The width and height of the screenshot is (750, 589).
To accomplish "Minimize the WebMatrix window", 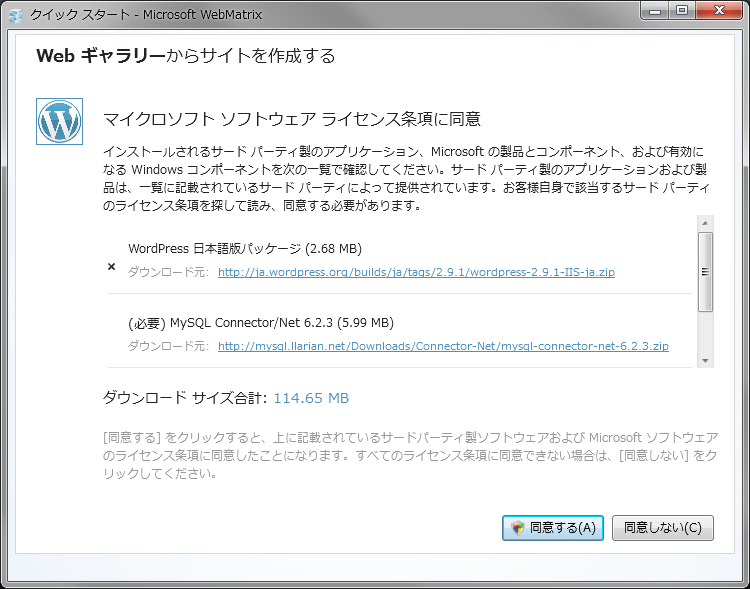I will coord(655,11).
